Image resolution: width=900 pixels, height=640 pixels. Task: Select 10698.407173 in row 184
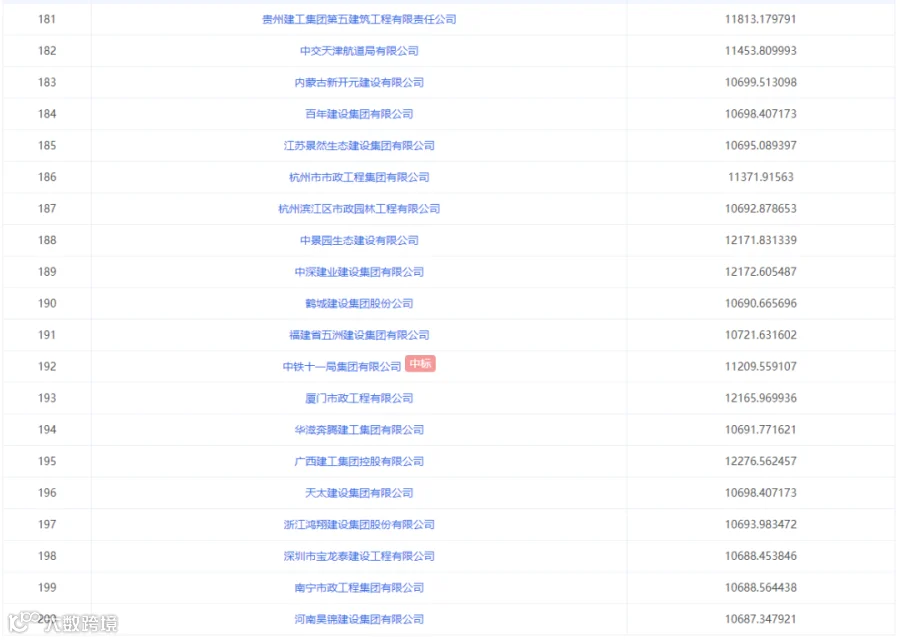click(x=761, y=114)
